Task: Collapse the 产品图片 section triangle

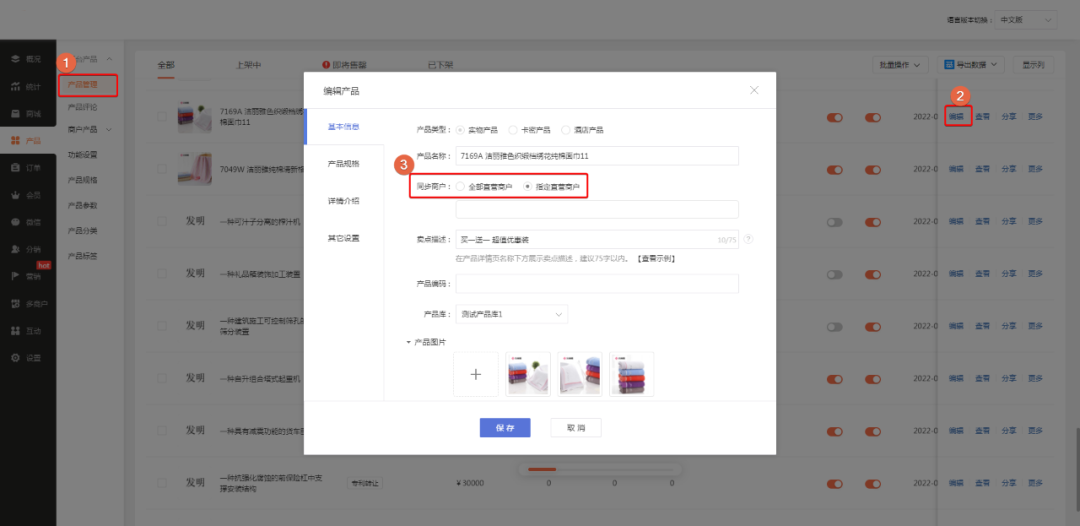Action: click(x=408, y=341)
